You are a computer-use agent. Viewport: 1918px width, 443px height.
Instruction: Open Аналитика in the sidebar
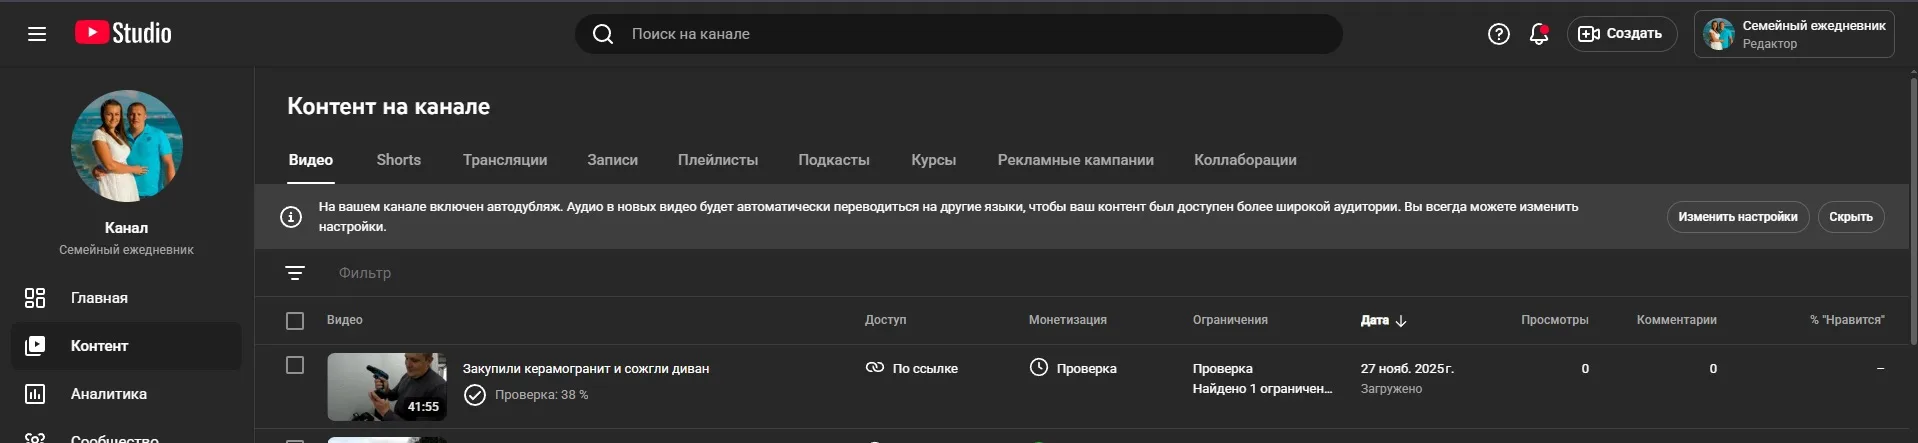tap(108, 394)
